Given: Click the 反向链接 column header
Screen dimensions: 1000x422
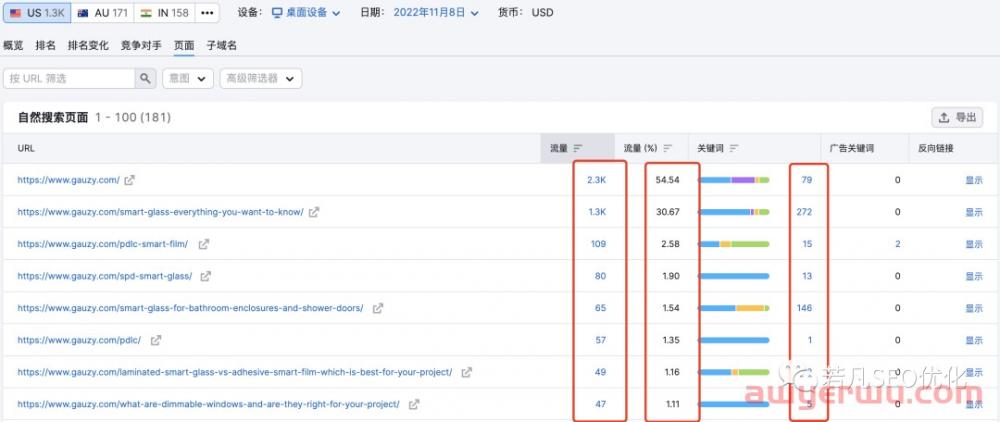Looking at the screenshot, I should [x=936, y=148].
